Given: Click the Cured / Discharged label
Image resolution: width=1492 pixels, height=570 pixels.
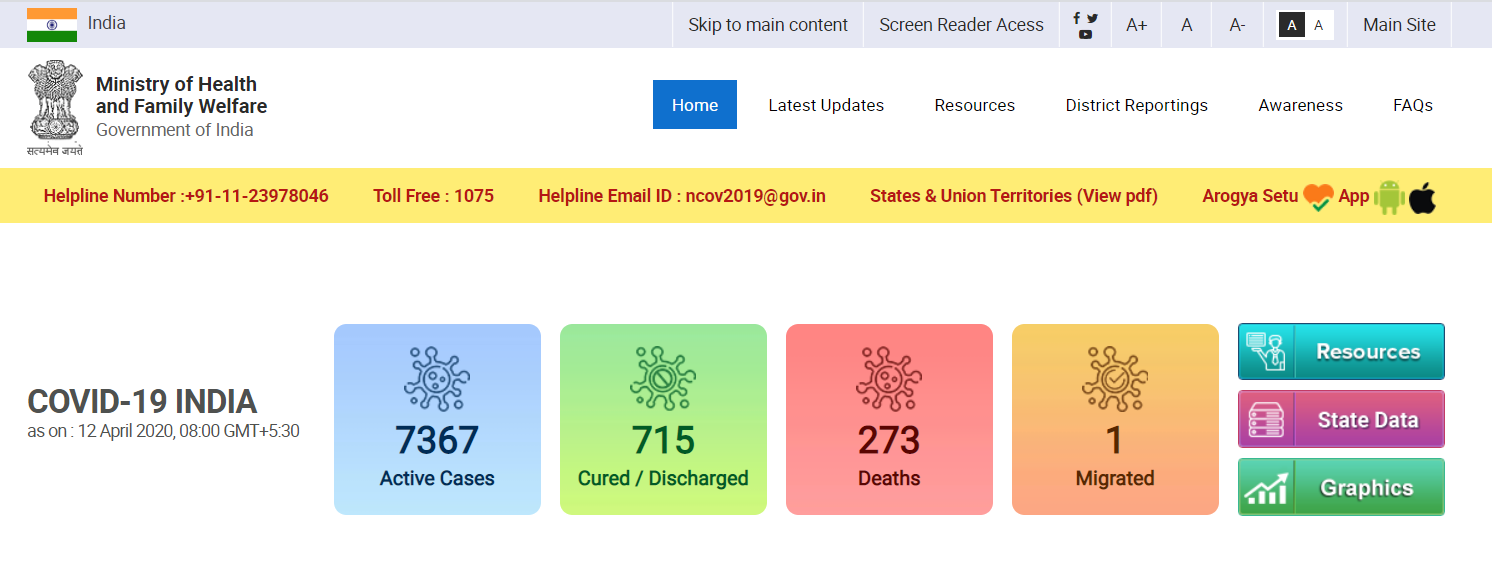Looking at the screenshot, I should pyautogui.click(x=663, y=479).
